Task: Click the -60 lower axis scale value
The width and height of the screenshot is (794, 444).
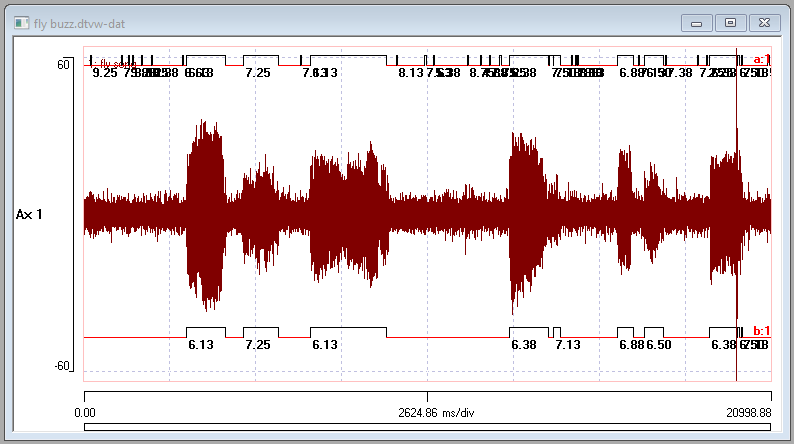Action: click(62, 366)
